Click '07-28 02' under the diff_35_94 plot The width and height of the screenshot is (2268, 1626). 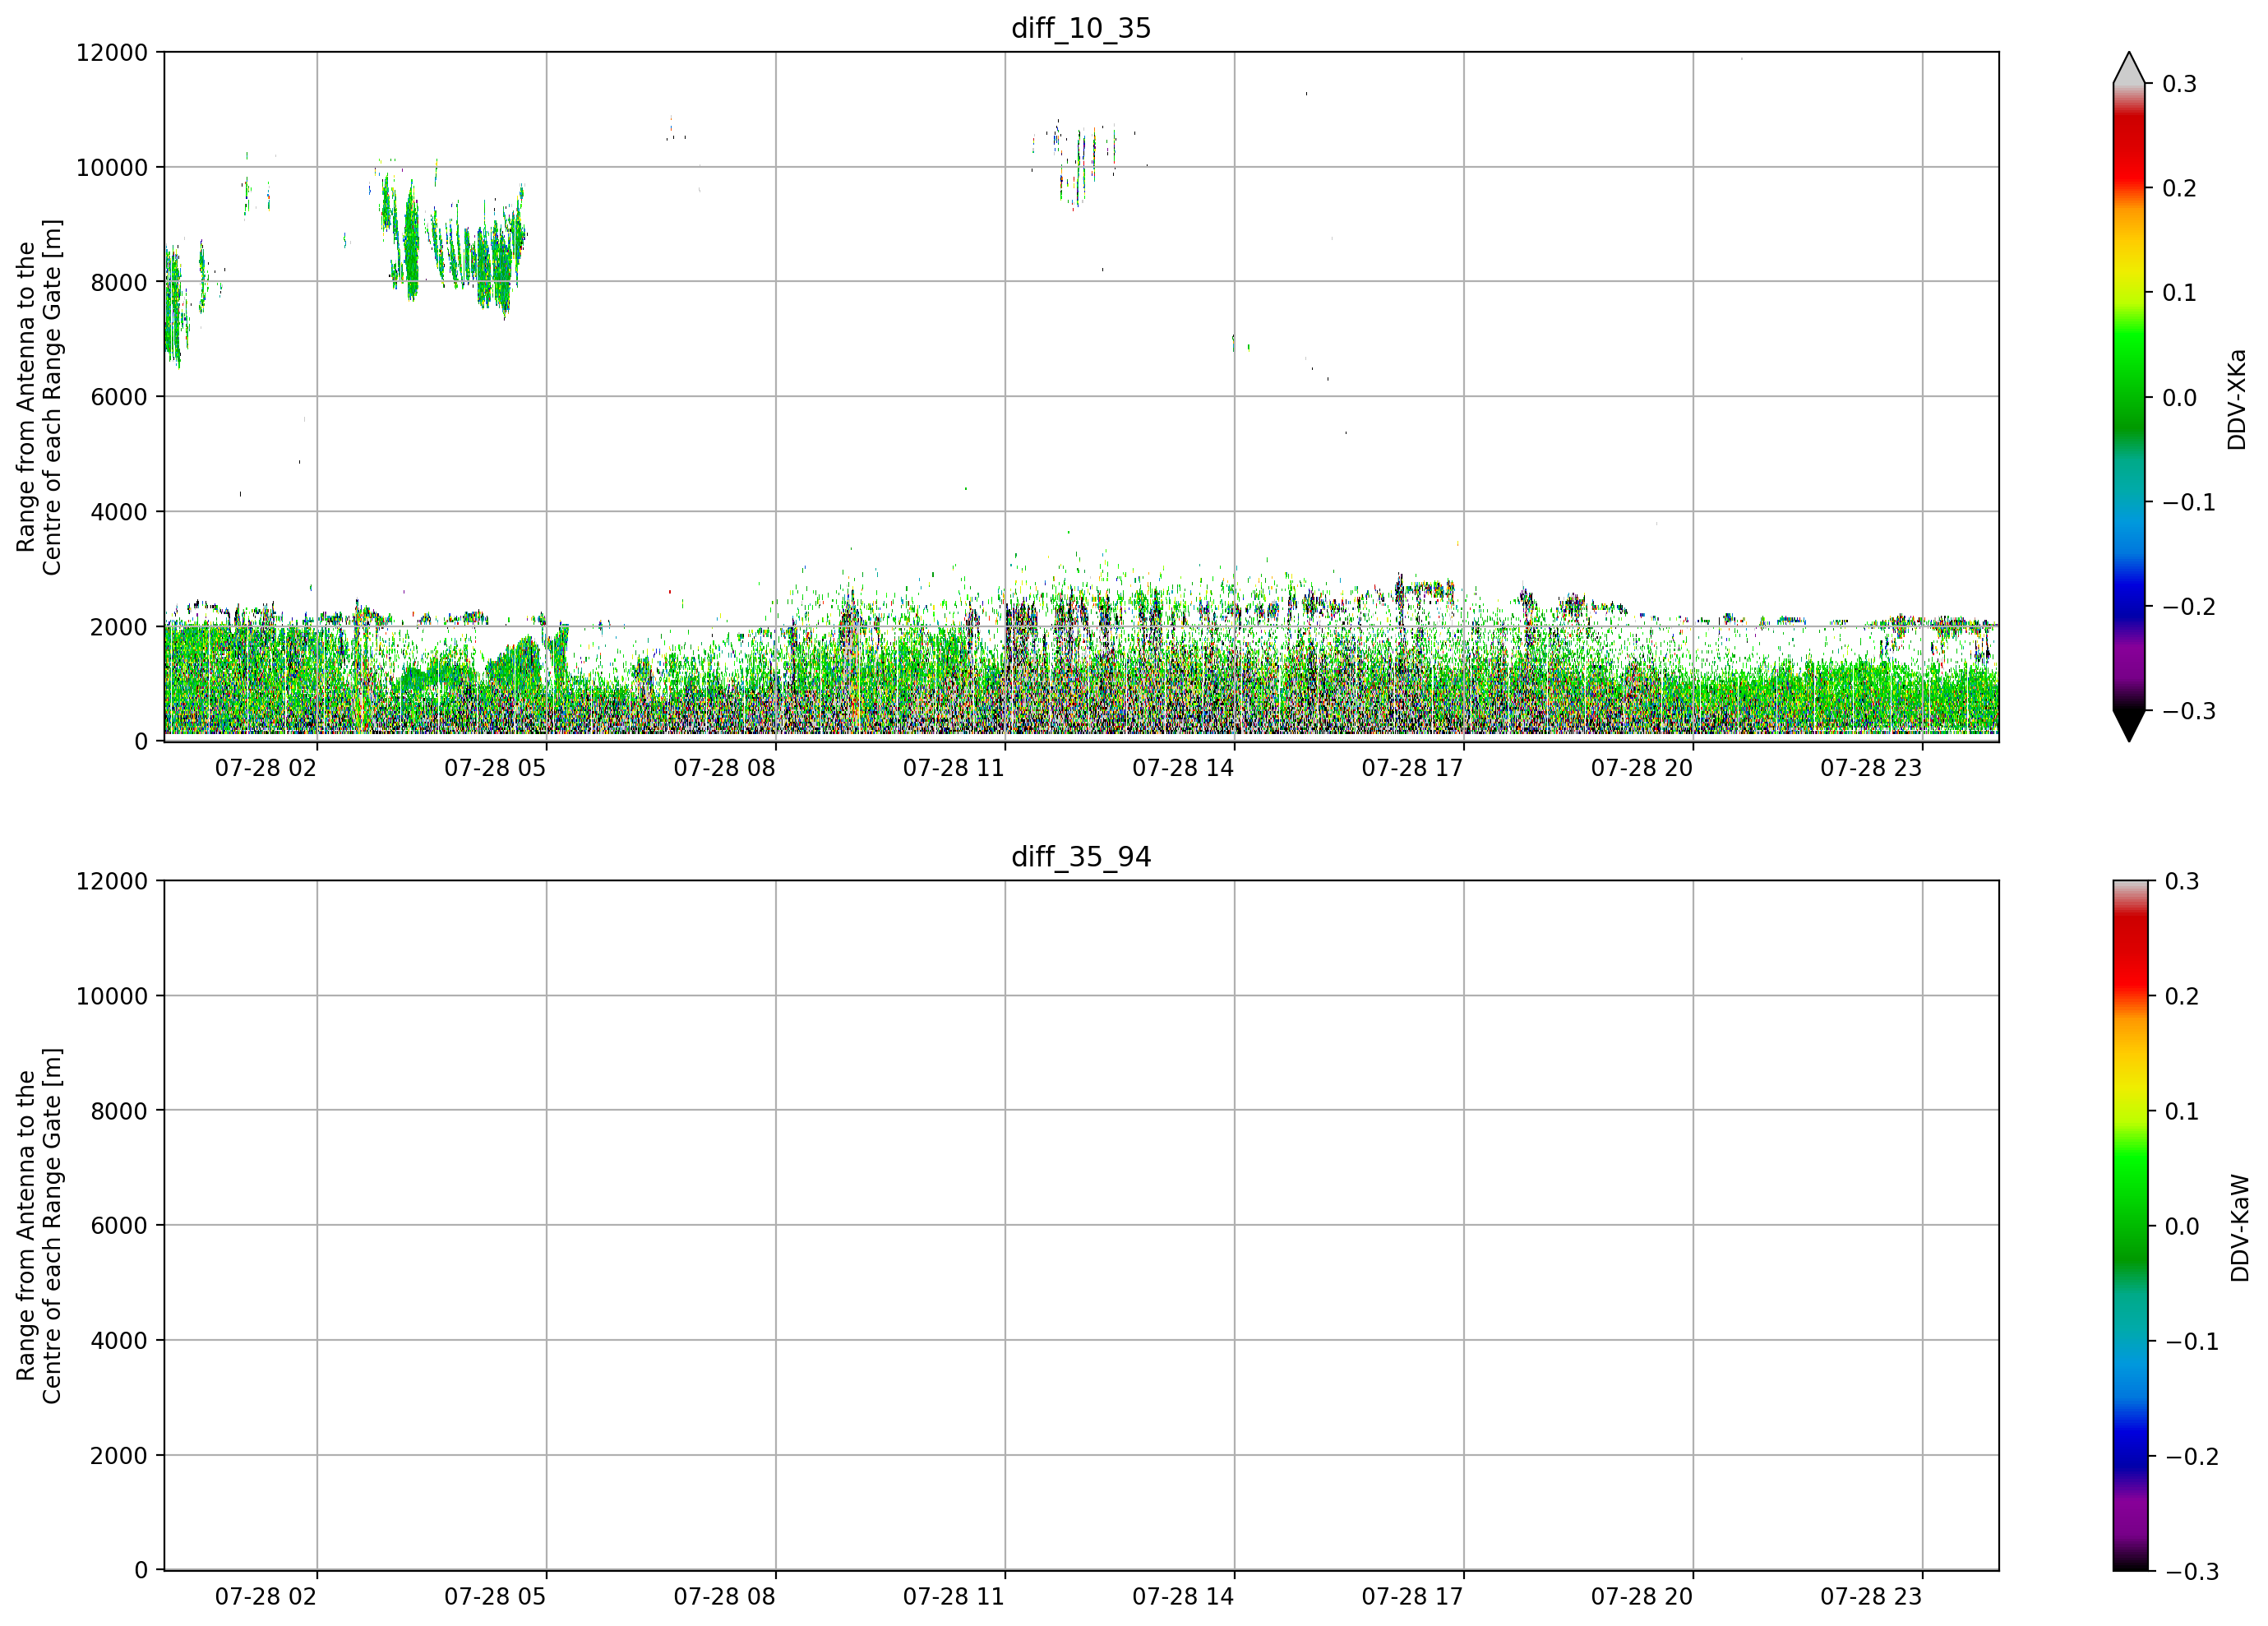[266, 1597]
